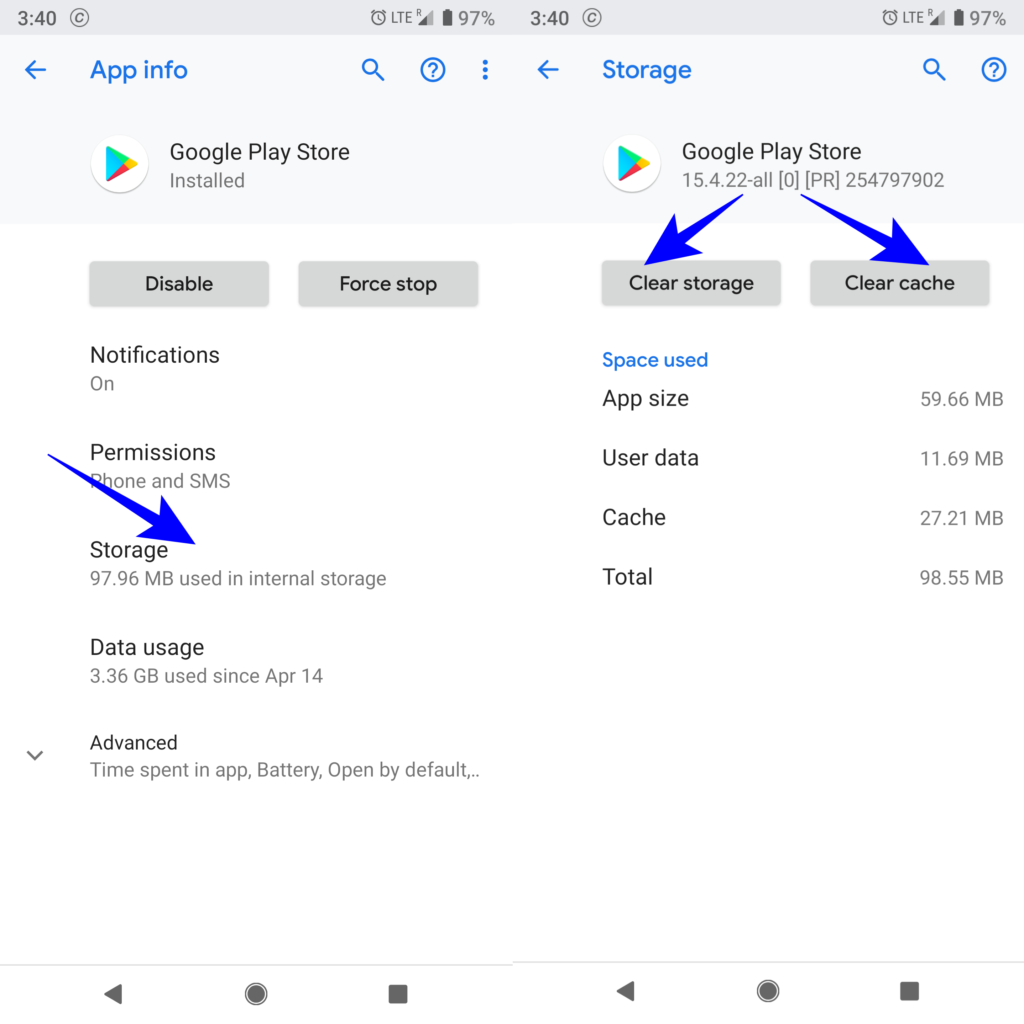This screenshot has height=1024, width=1024.
Task: Tap the 'User data' label
Action: pos(650,458)
